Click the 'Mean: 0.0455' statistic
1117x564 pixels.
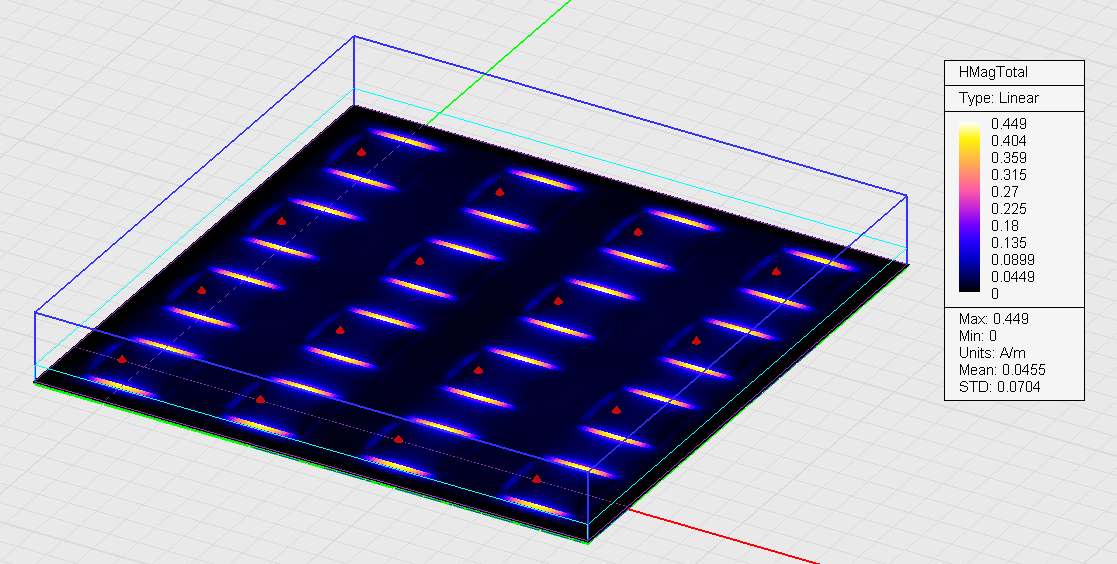[x=1002, y=370]
